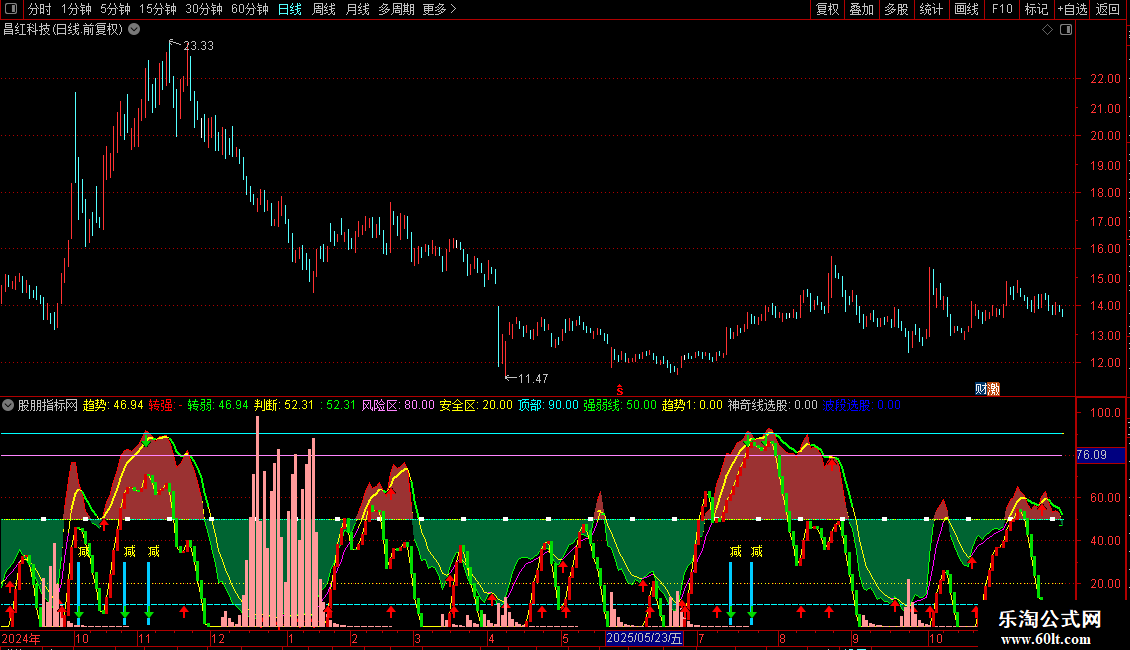Select the 分时 intraday tab
The width and height of the screenshot is (1130, 650).
point(39,9)
